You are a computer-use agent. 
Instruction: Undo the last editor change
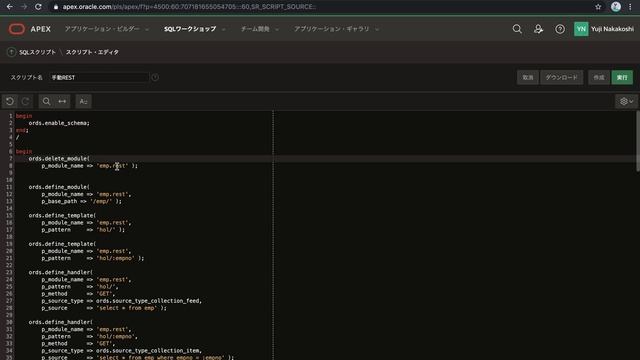tap(10, 101)
